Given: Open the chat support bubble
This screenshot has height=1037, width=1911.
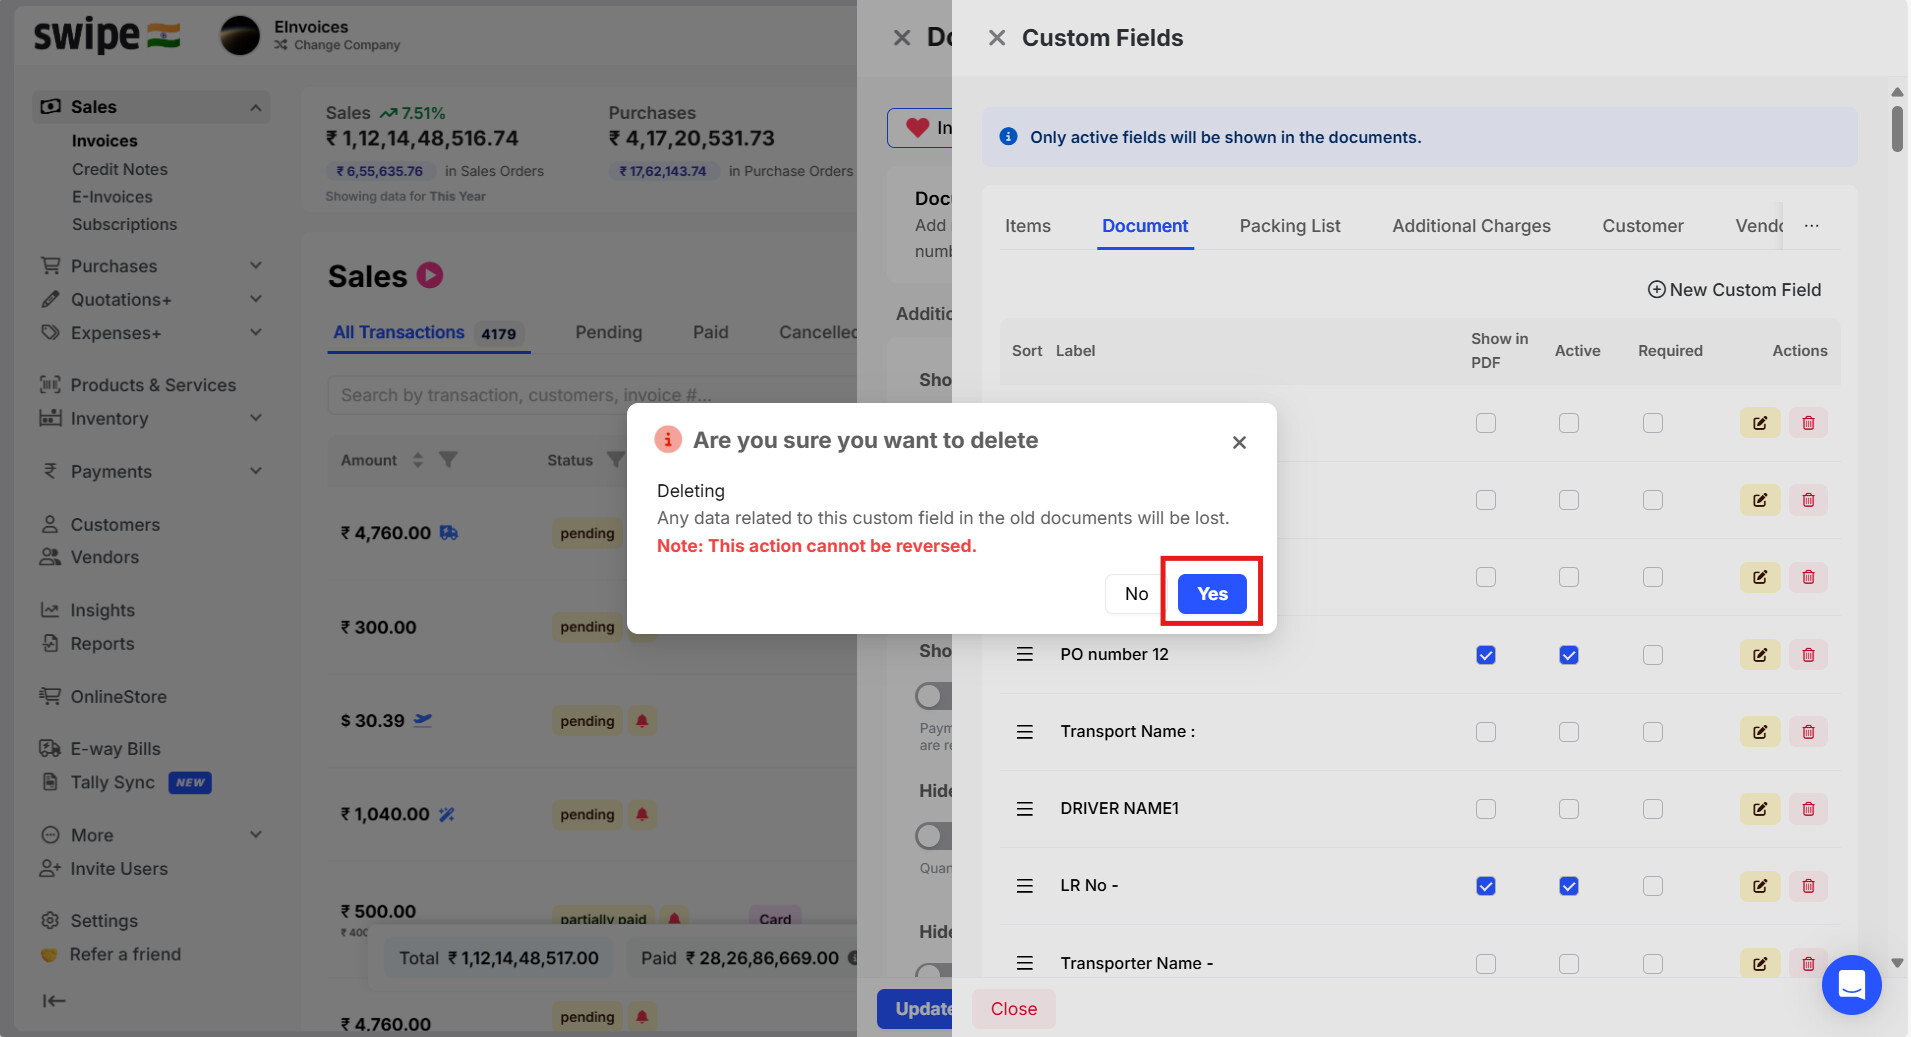Looking at the screenshot, I should point(1851,985).
